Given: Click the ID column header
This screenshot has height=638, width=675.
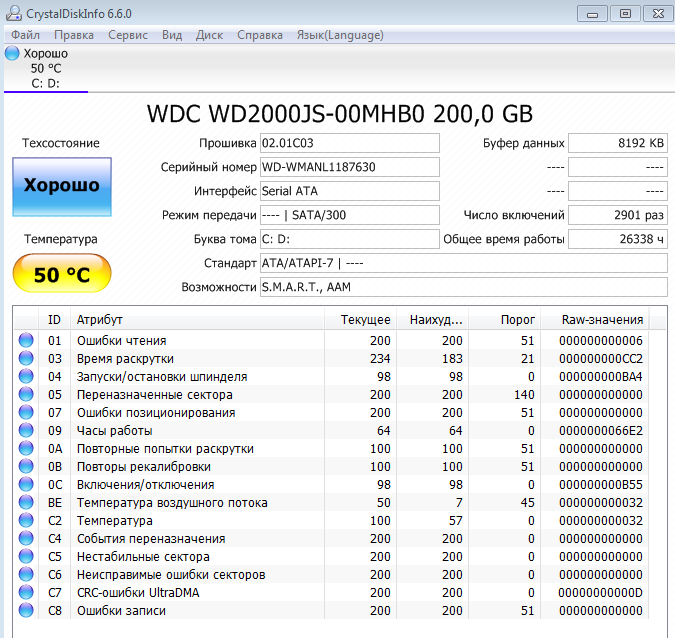Looking at the screenshot, I should (54, 320).
